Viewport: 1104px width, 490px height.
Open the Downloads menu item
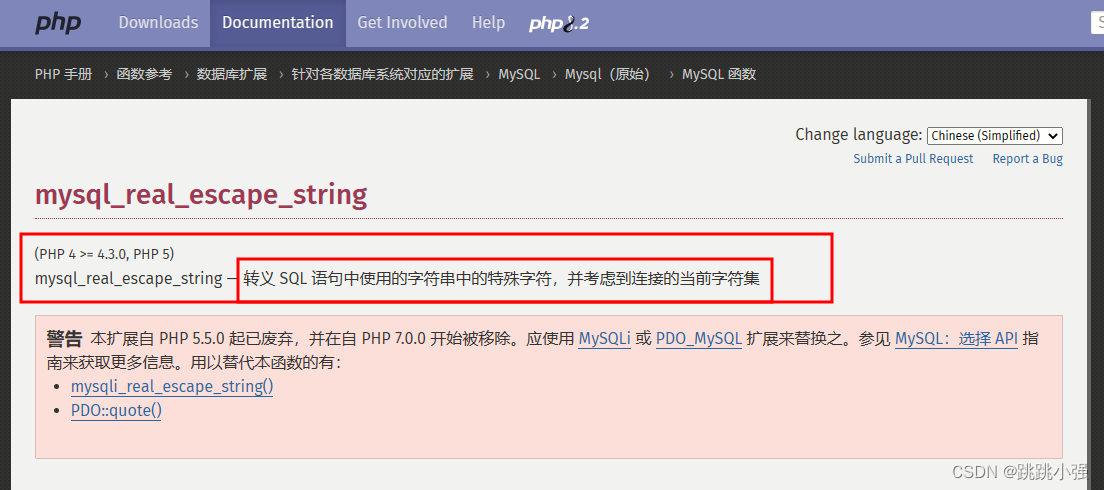pos(158,23)
